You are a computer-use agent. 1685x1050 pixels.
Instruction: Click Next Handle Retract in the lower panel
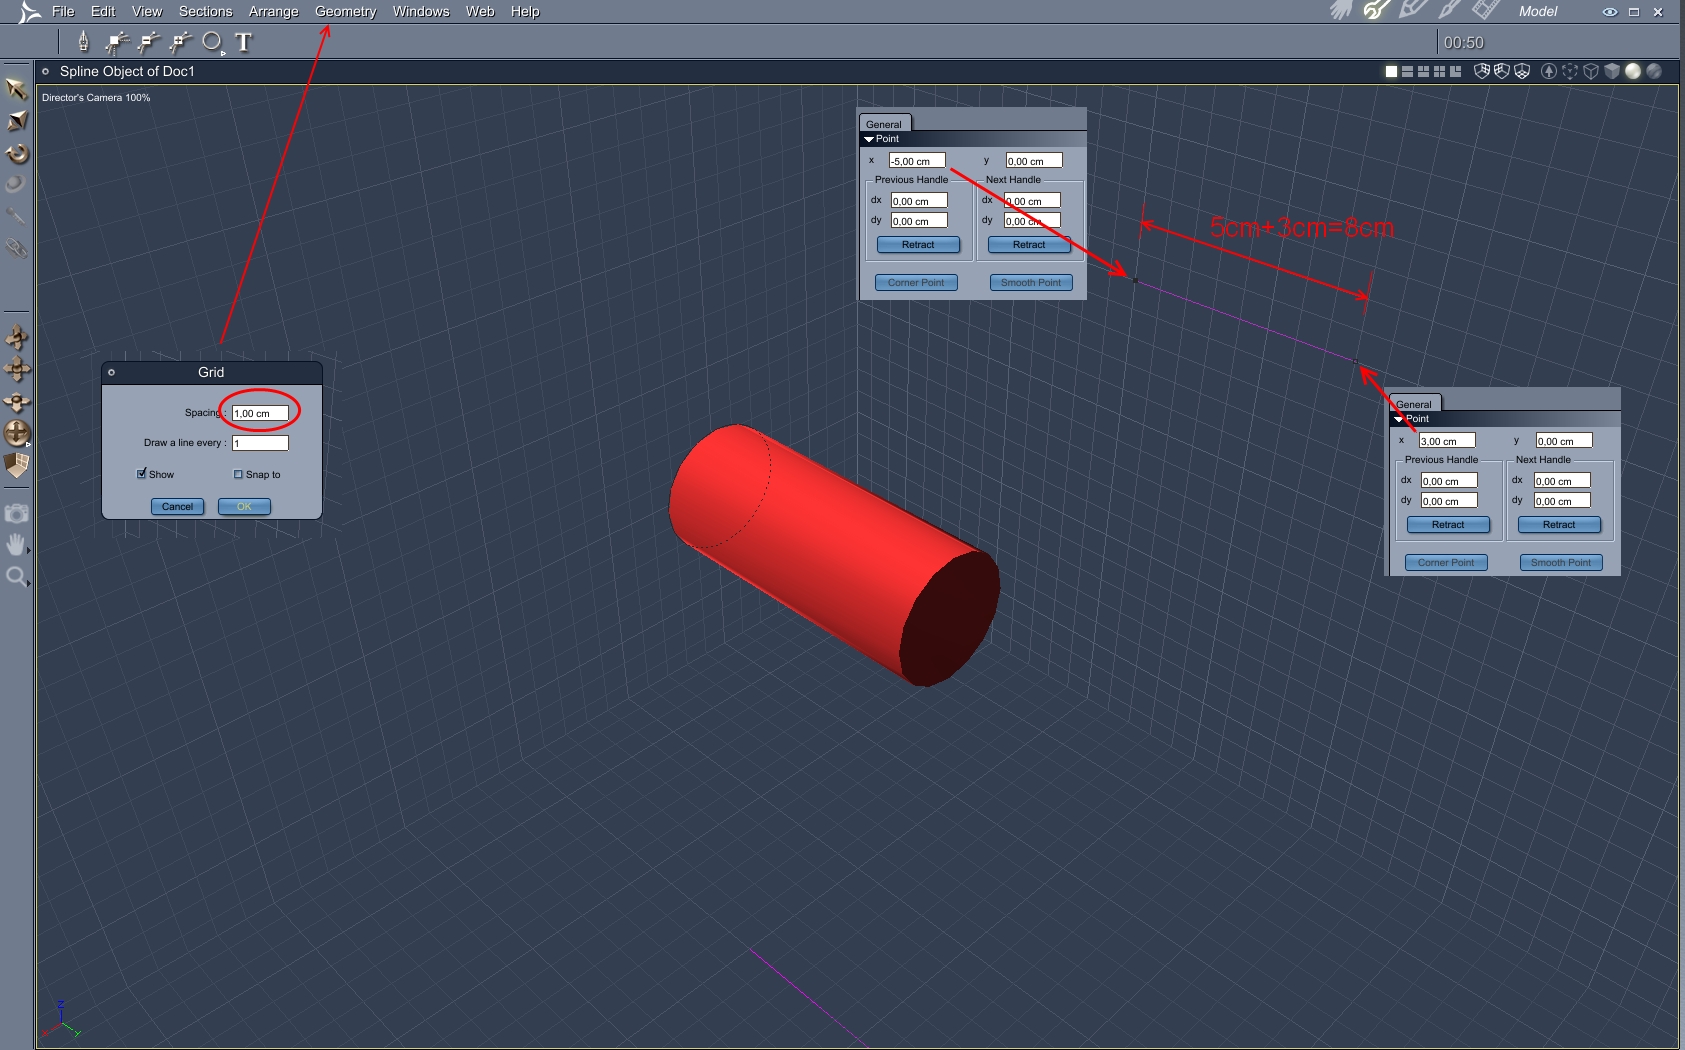1559,524
